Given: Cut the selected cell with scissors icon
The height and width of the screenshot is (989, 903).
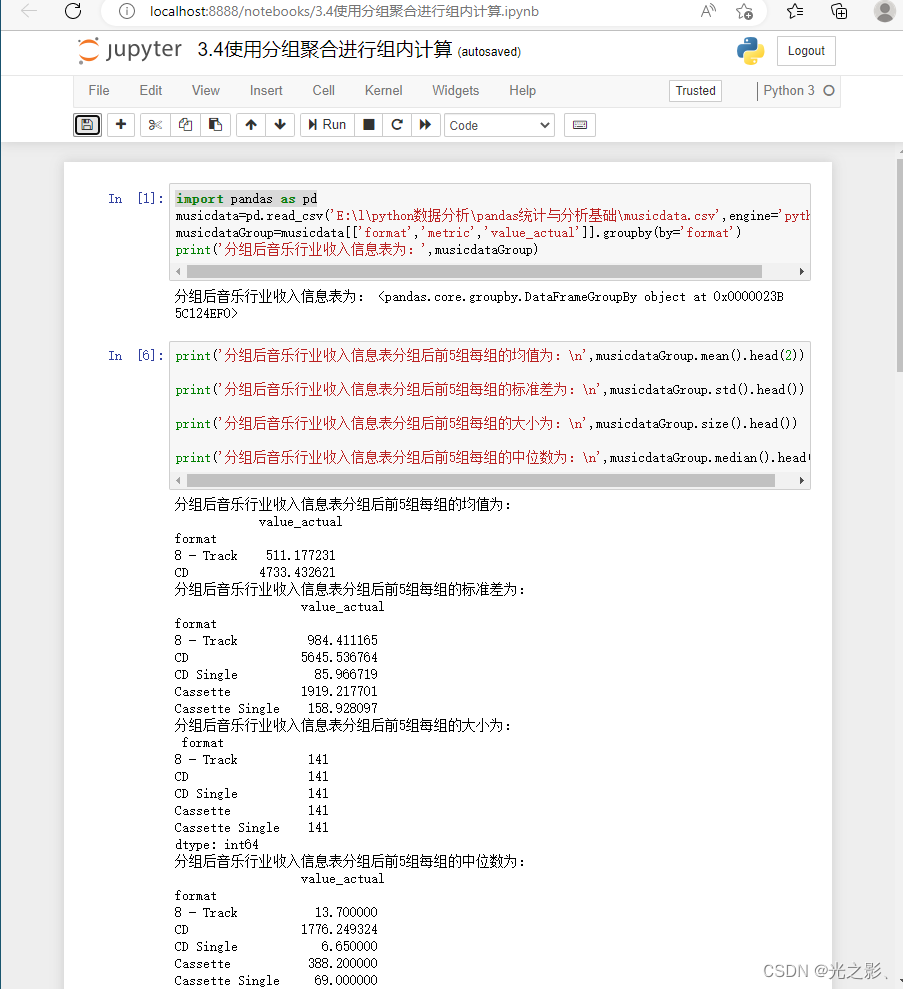Looking at the screenshot, I should pyautogui.click(x=153, y=124).
